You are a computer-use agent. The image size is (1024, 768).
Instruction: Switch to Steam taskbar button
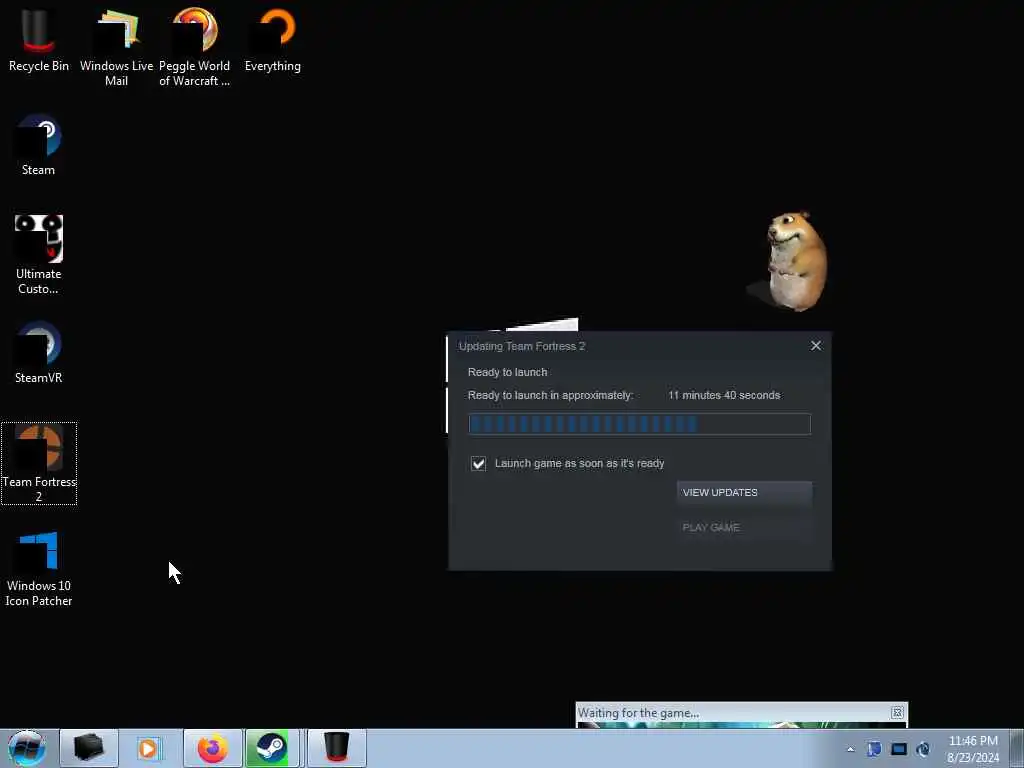(x=272, y=748)
